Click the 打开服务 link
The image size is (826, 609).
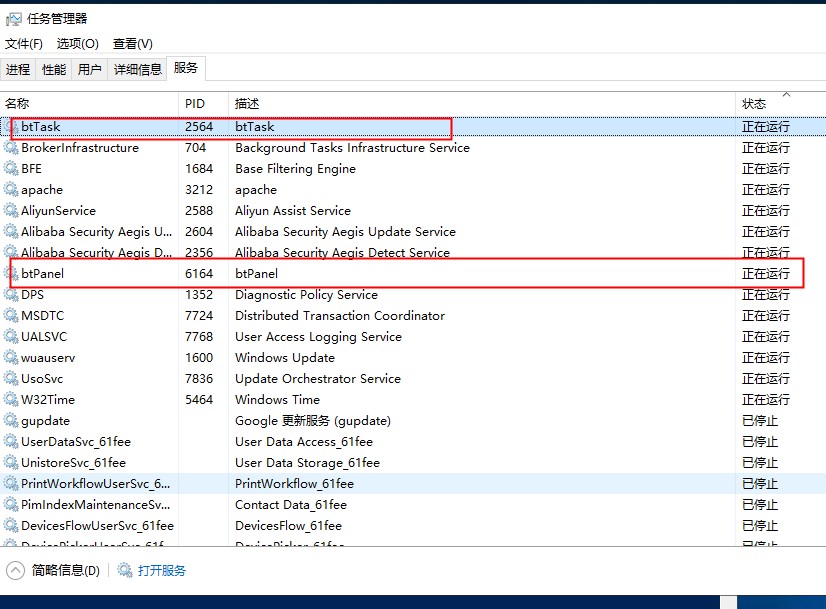pyautogui.click(x=162, y=571)
